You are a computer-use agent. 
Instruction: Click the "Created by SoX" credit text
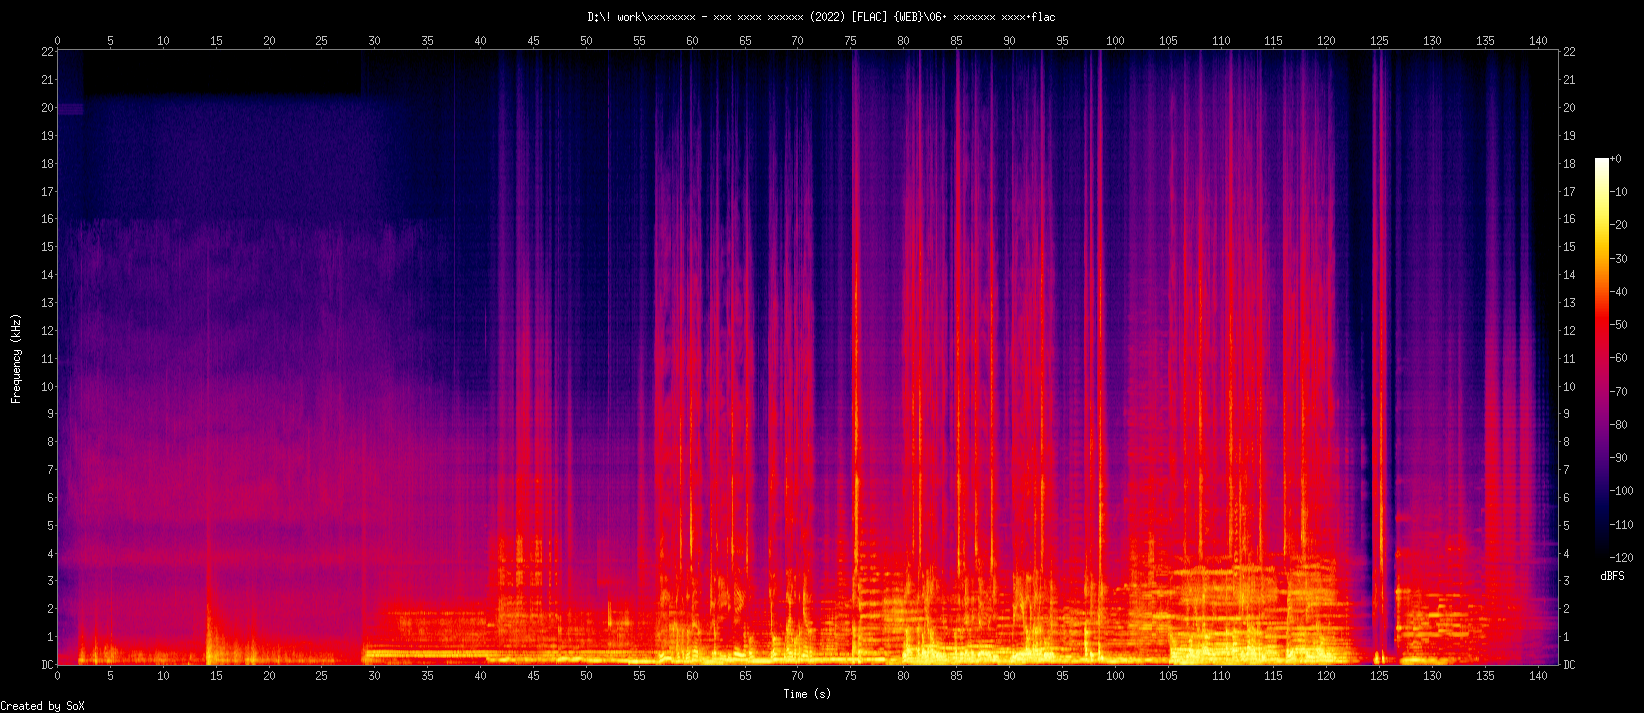pos(43,706)
